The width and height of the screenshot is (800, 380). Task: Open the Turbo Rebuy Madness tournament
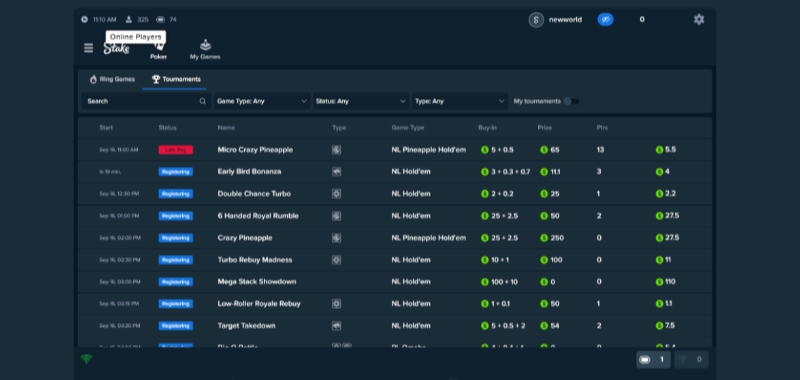point(255,260)
